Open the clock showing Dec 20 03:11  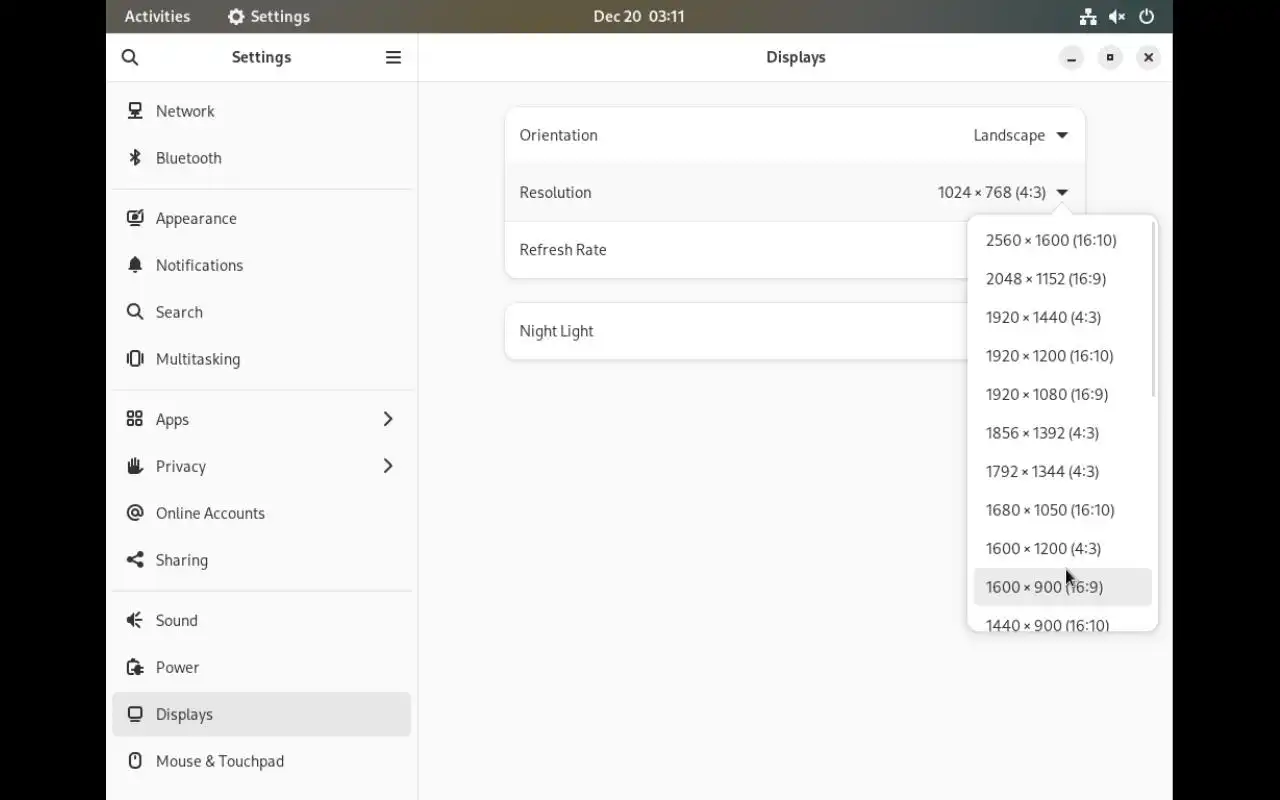[x=639, y=16]
